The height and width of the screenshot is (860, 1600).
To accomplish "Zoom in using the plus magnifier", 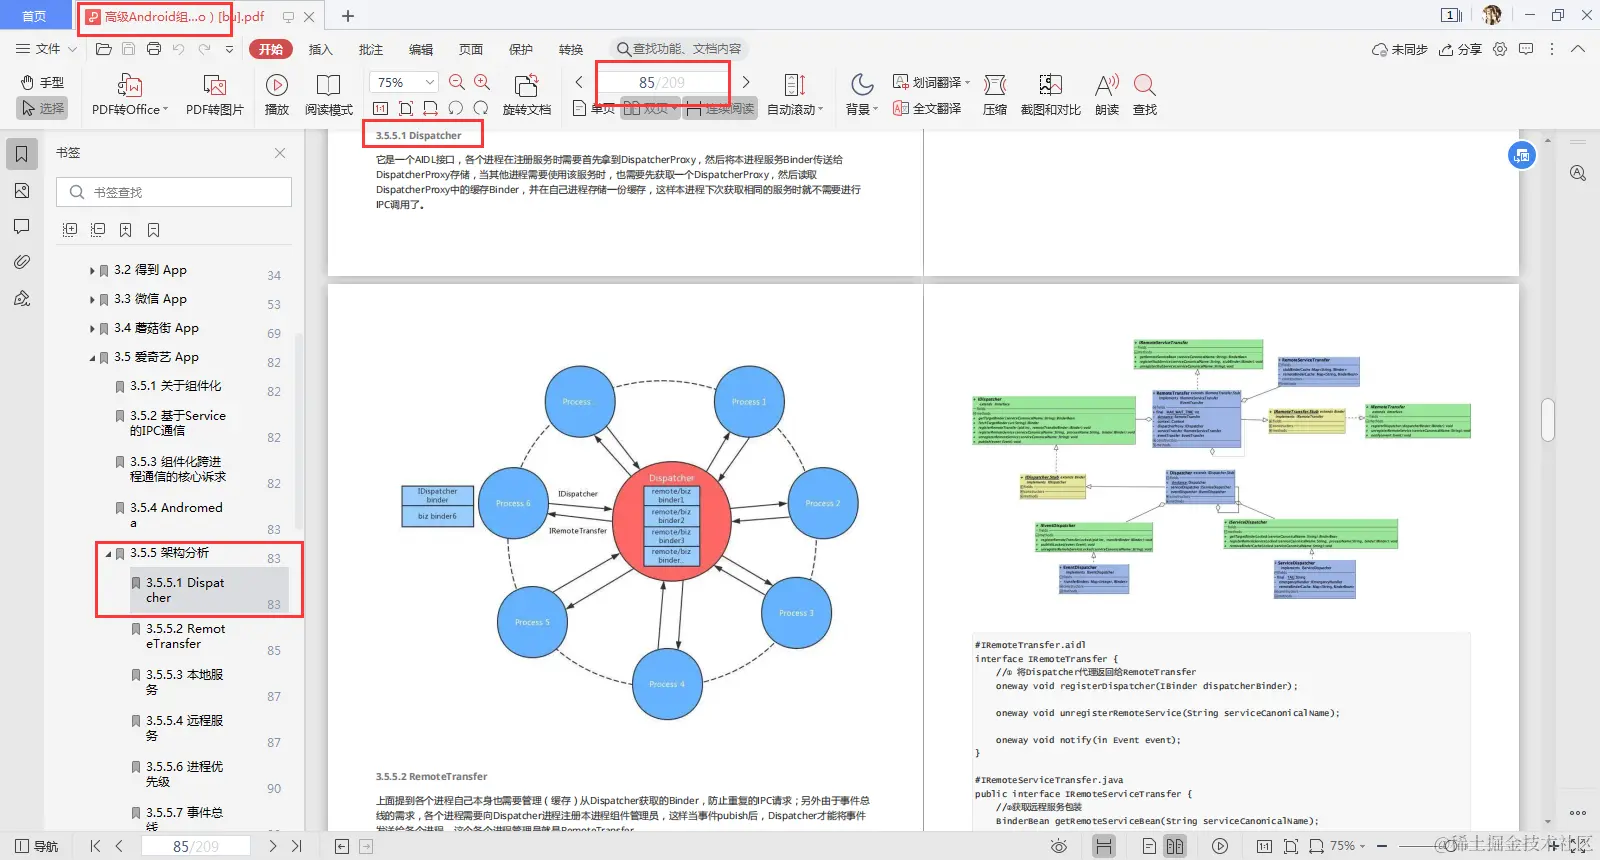I will tap(482, 82).
